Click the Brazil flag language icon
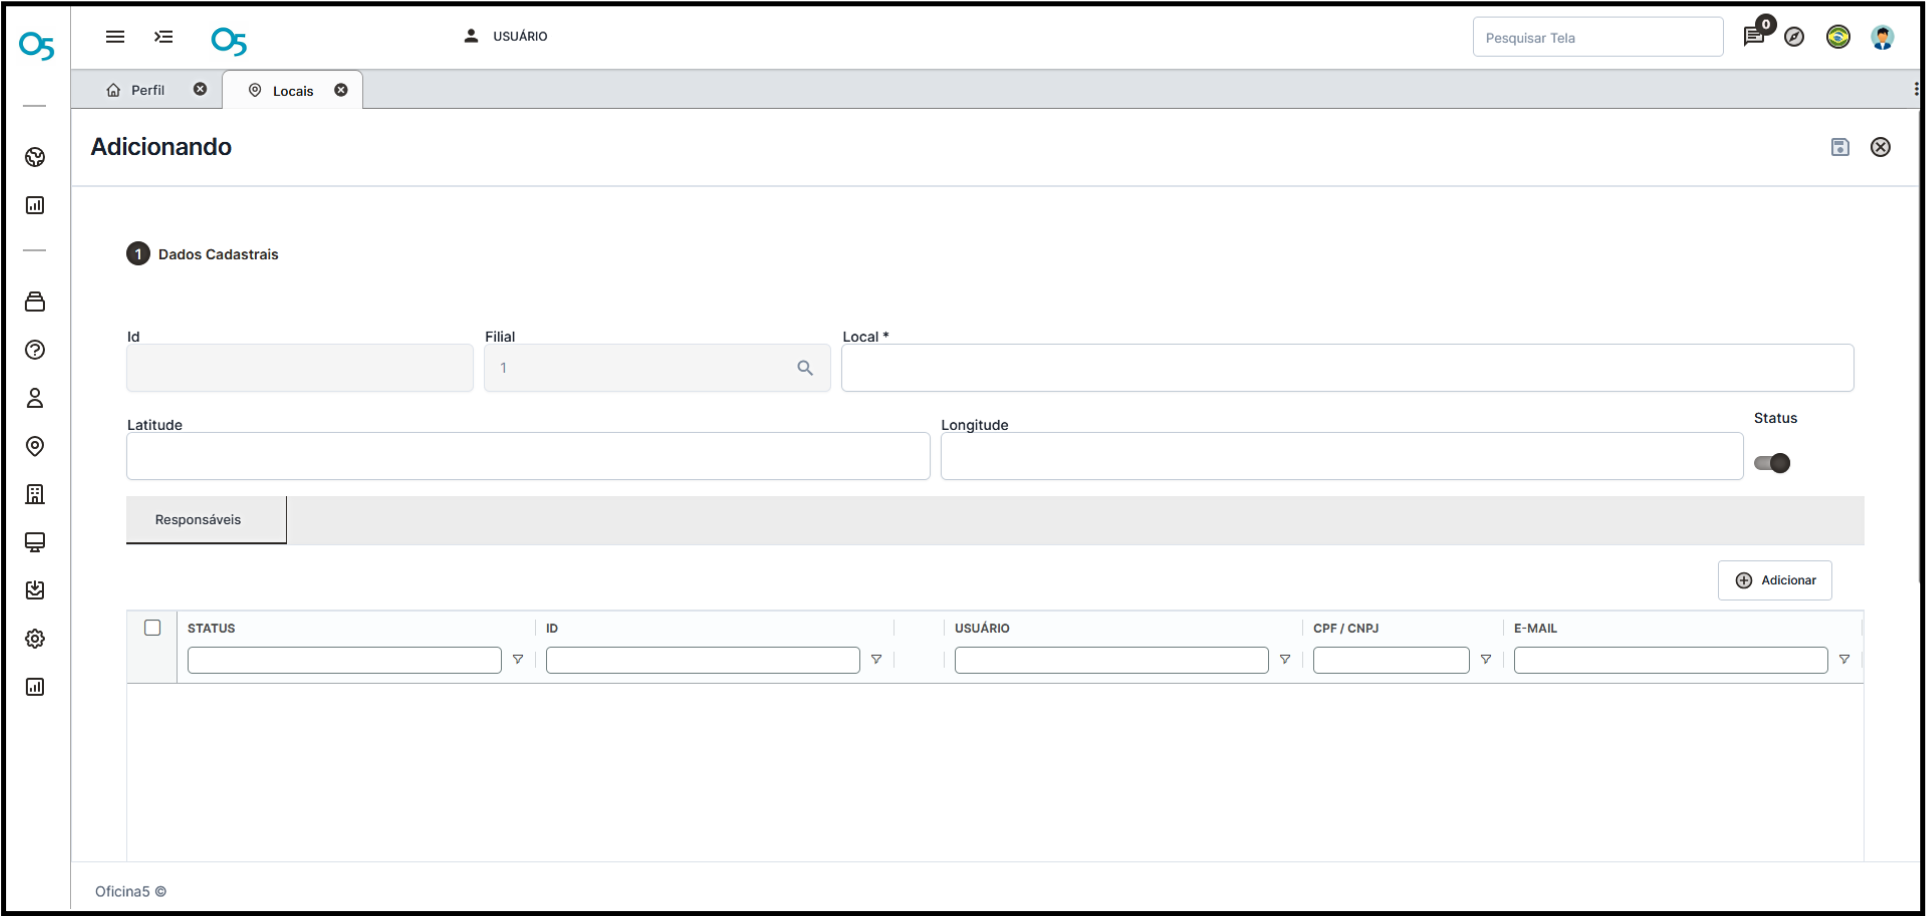 (x=1838, y=37)
